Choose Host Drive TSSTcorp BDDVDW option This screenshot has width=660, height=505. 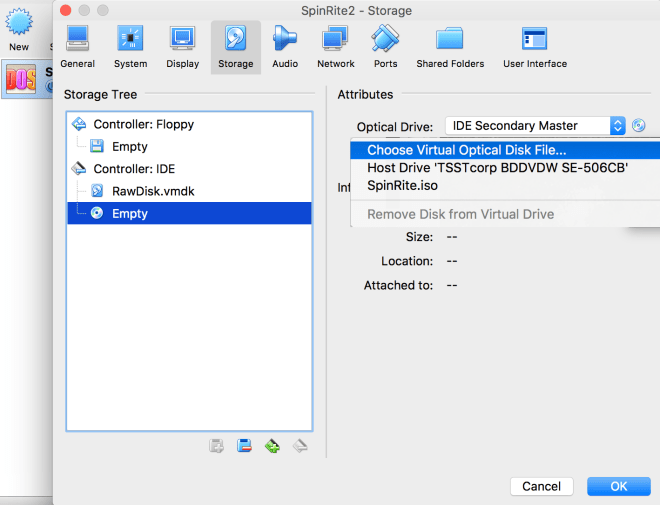click(497, 168)
